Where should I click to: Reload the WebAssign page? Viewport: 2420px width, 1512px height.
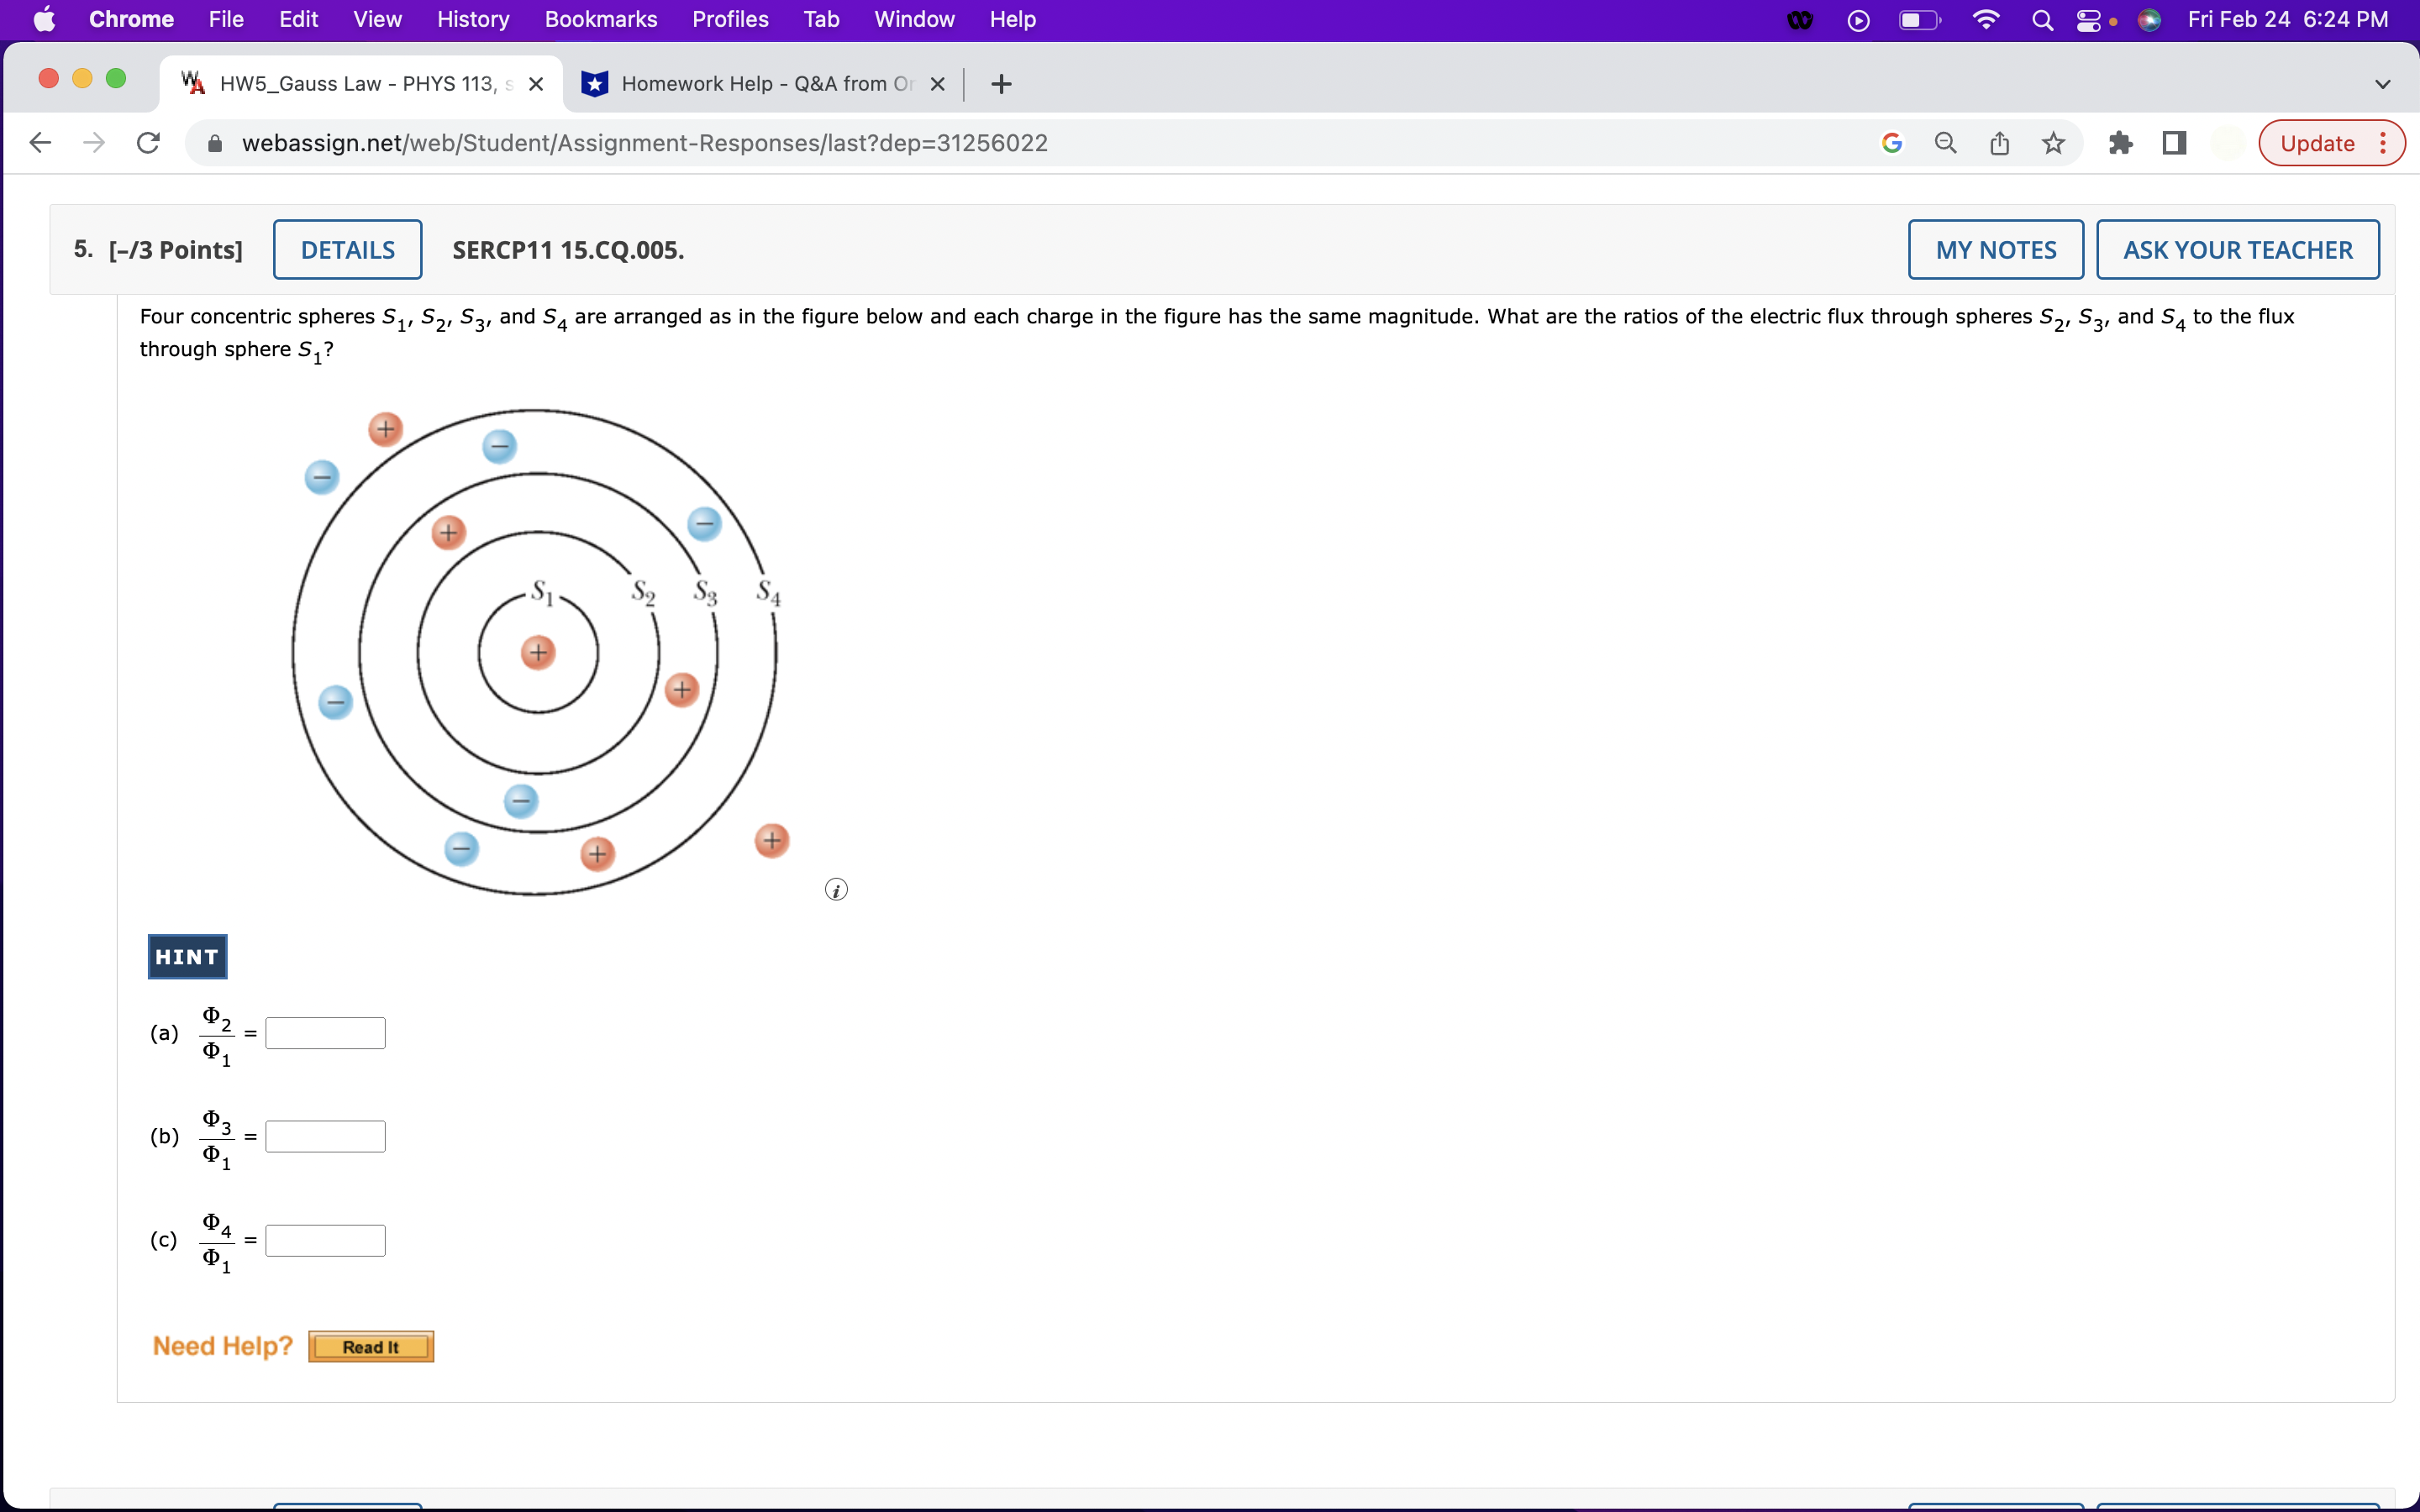click(x=147, y=142)
